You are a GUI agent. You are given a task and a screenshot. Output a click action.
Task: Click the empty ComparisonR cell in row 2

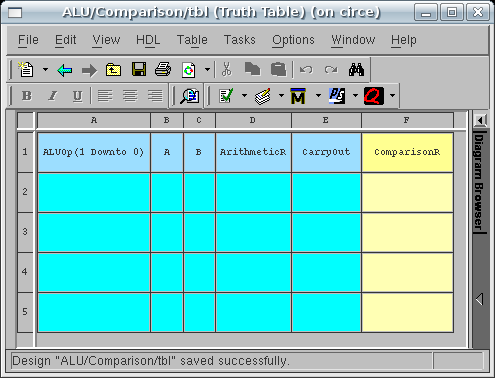pyautogui.click(x=407, y=192)
